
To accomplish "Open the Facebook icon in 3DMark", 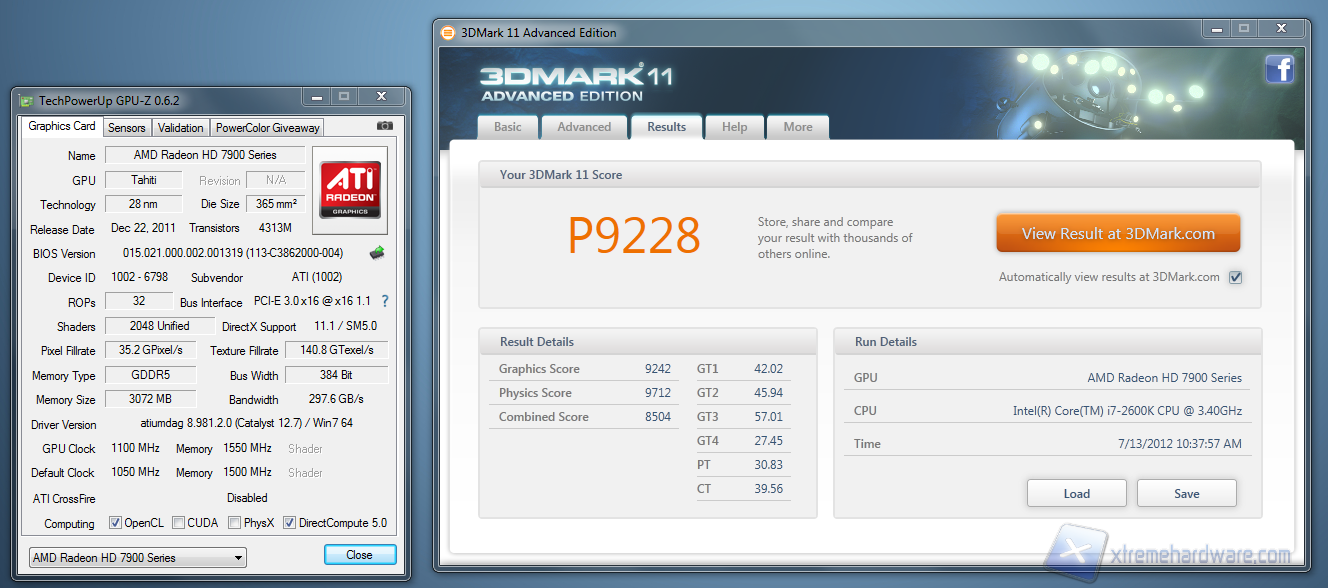I will [1279, 69].
